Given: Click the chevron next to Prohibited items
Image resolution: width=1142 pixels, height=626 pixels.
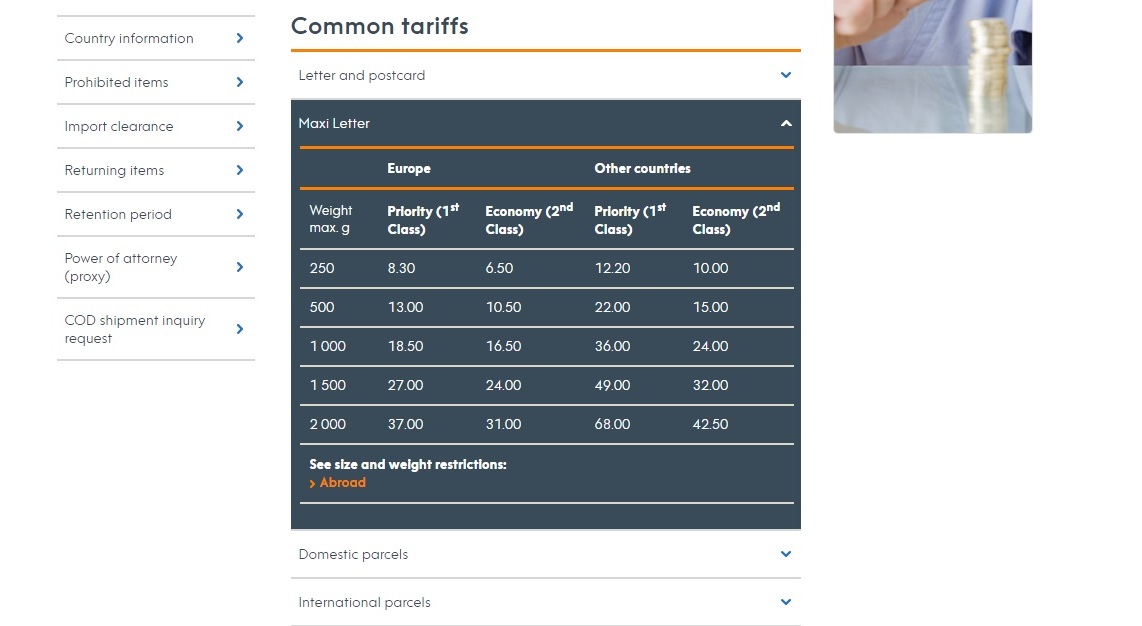Looking at the screenshot, I should tap(240, 82).
